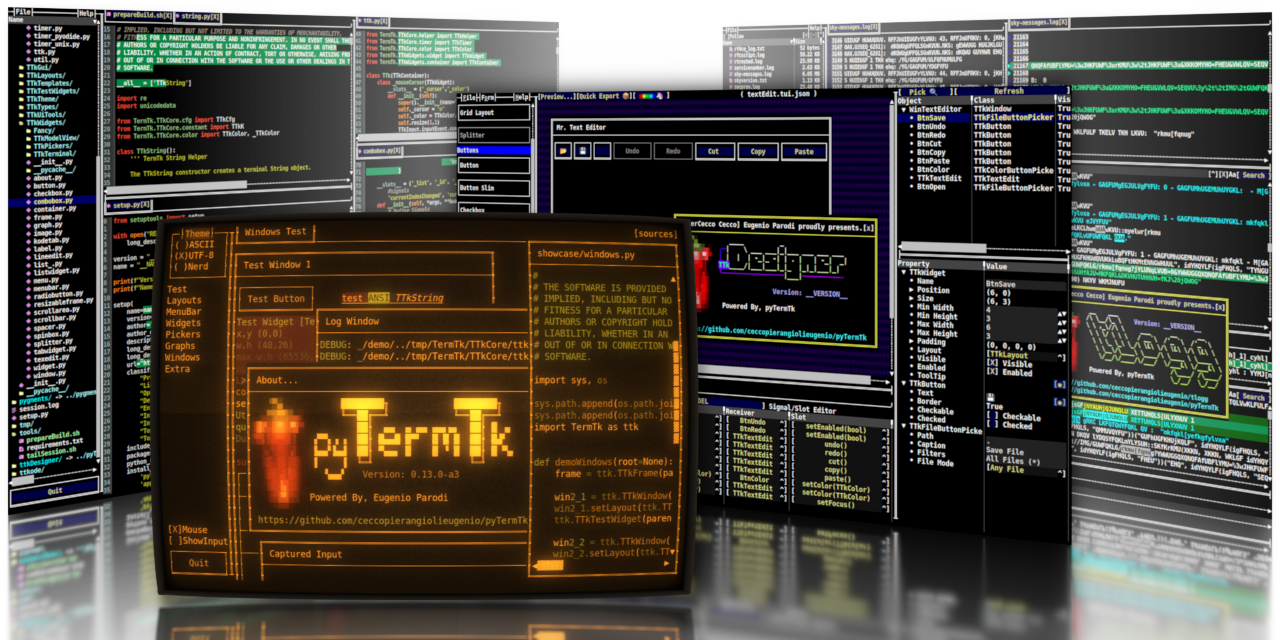This screenshot has width=1280, height=640.
Task: Click the floppy-disk save icon in Mr. Text Editor
Action: [583, 152]
